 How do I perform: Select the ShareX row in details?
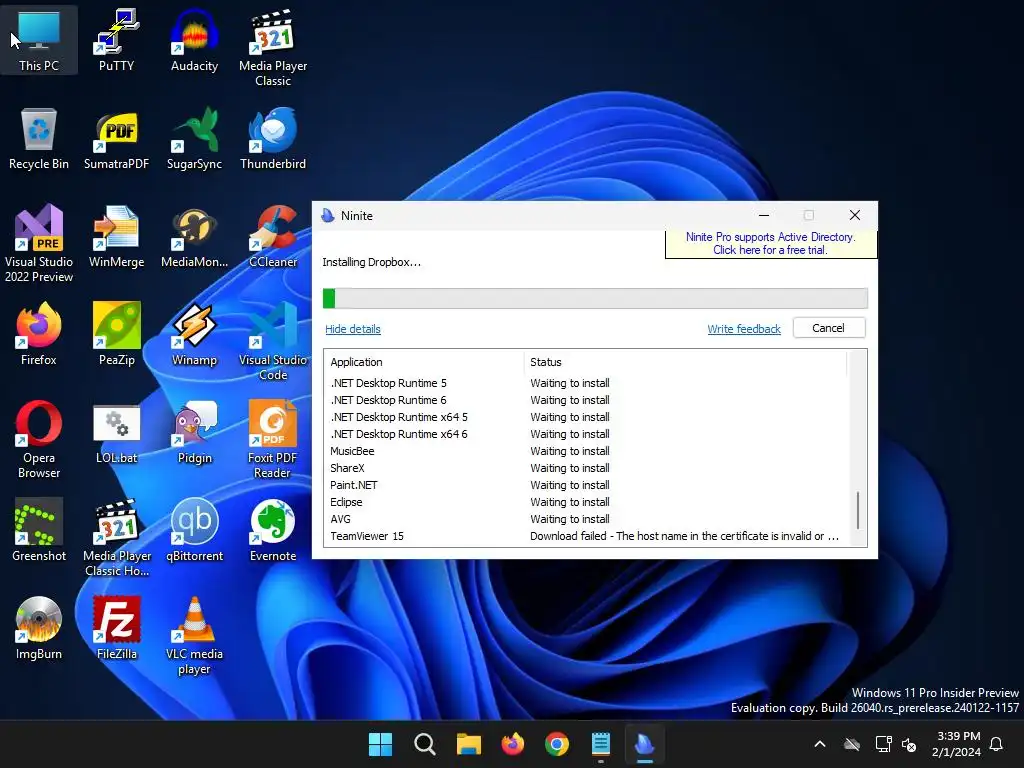pos(586,468)
